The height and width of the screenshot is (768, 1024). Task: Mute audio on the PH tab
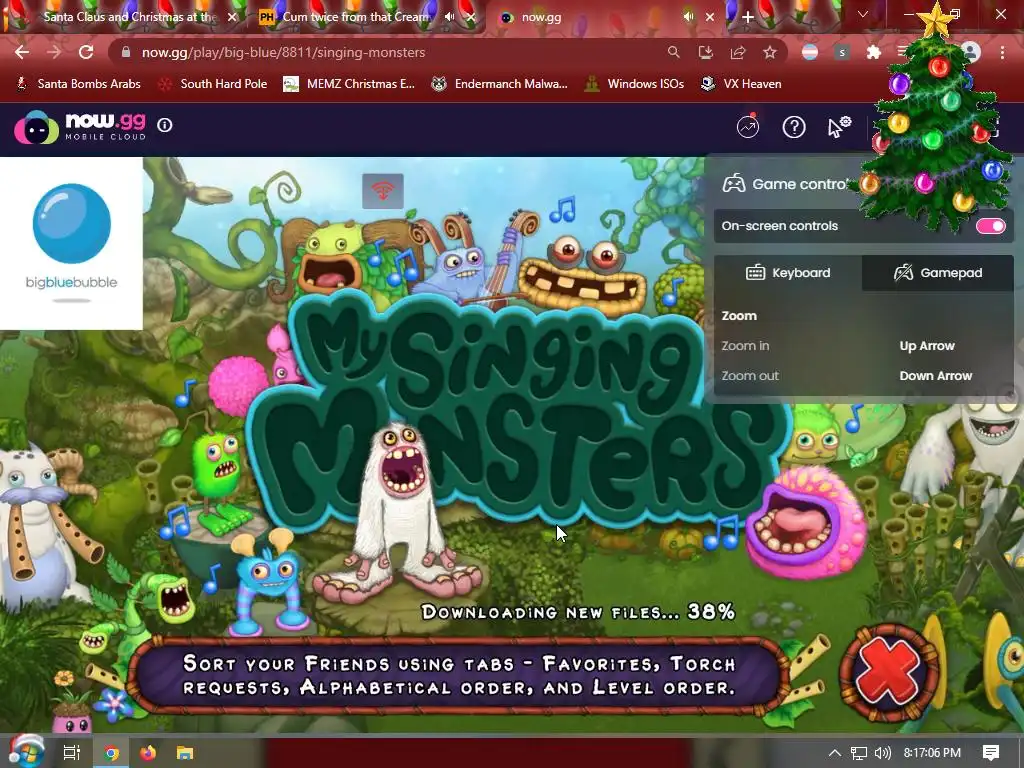point(449,17)
